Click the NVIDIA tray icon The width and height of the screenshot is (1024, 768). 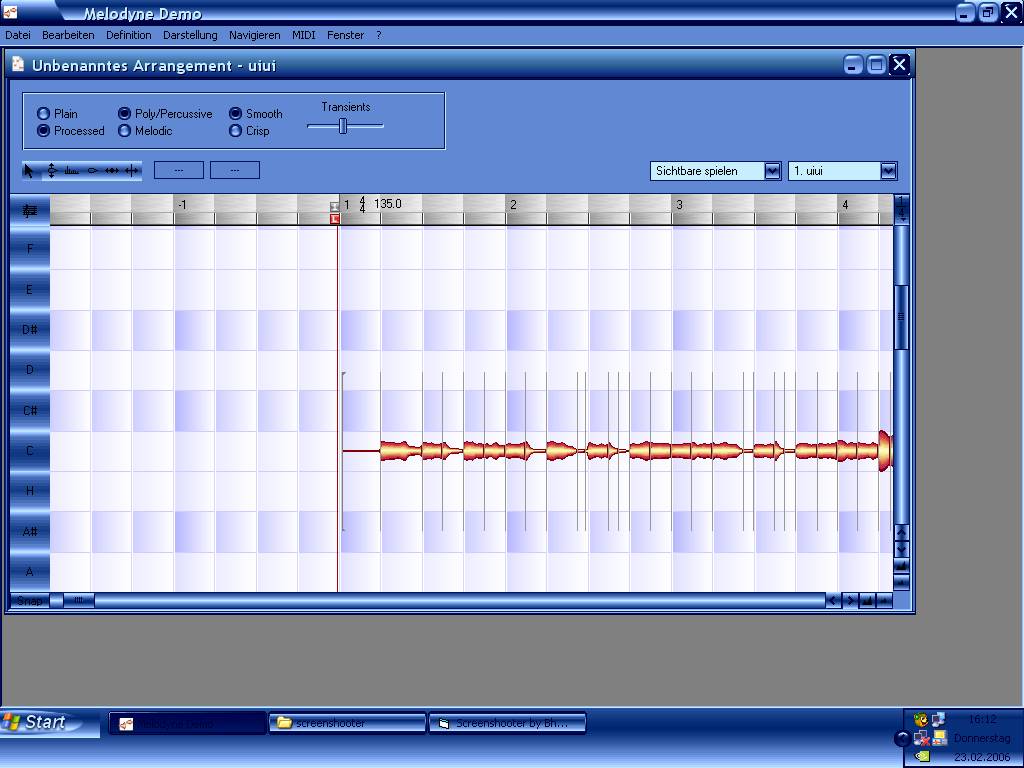click(x=921, y=756)
